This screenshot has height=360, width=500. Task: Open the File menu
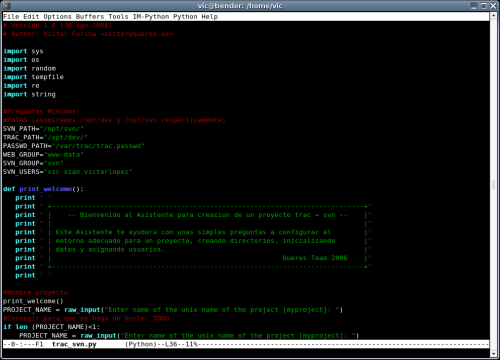11,17
